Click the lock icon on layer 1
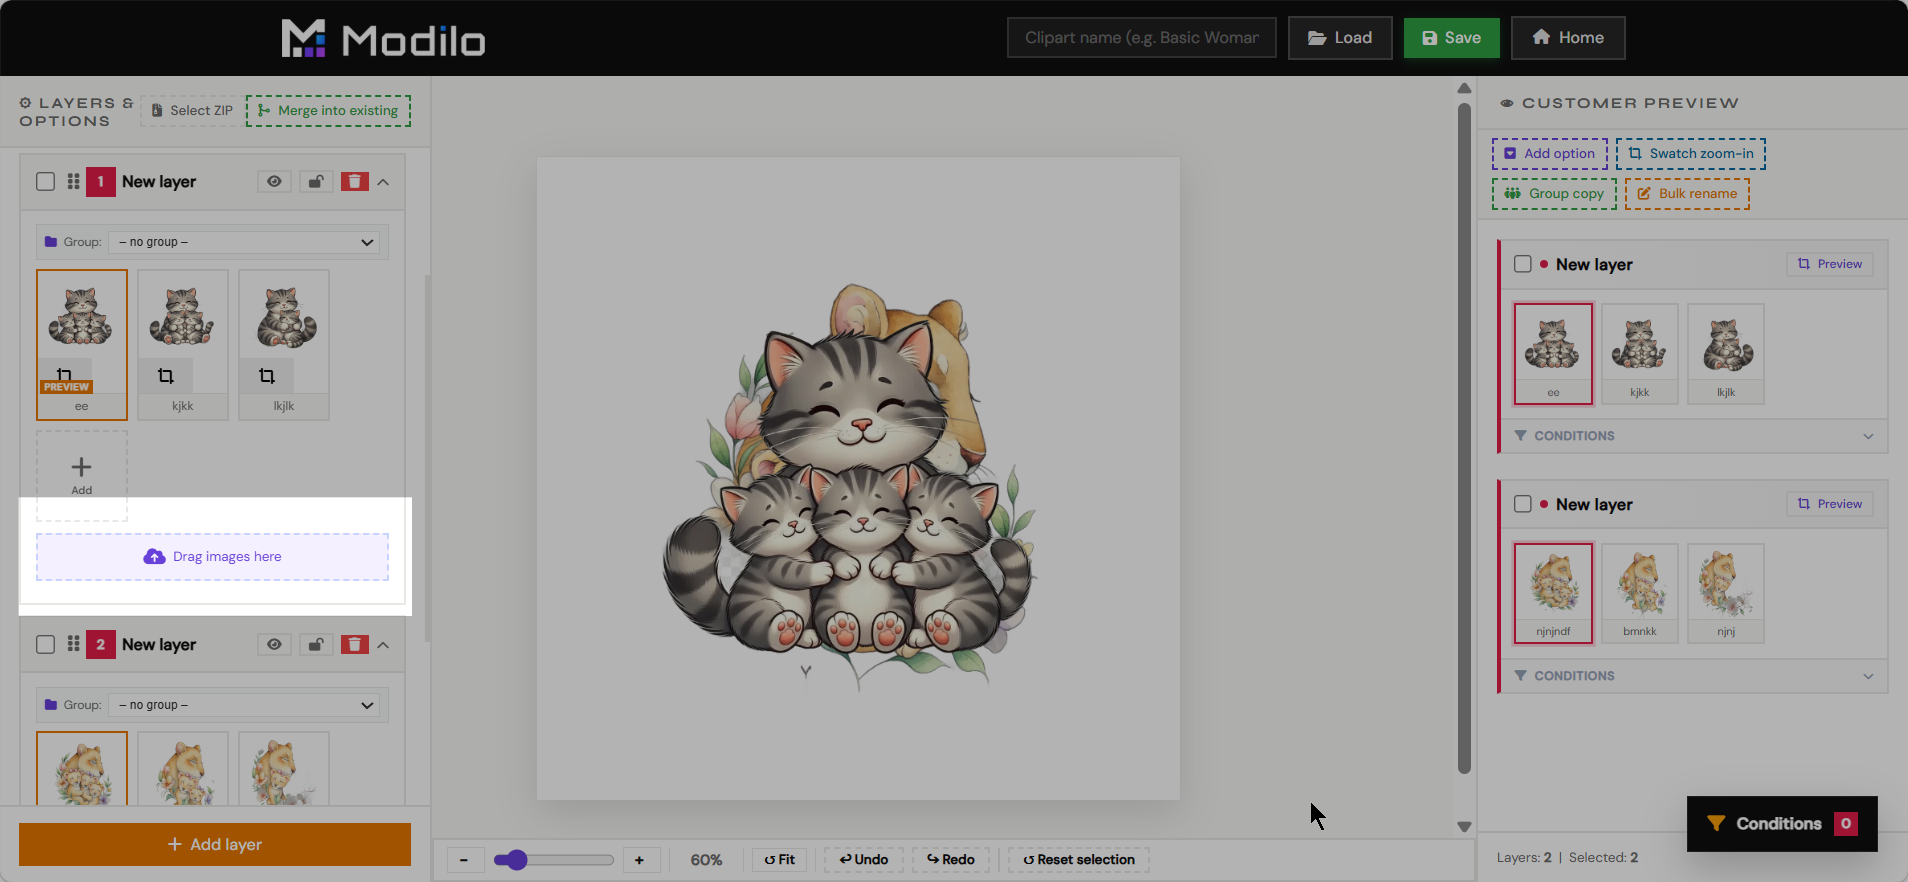 [316, 182]
